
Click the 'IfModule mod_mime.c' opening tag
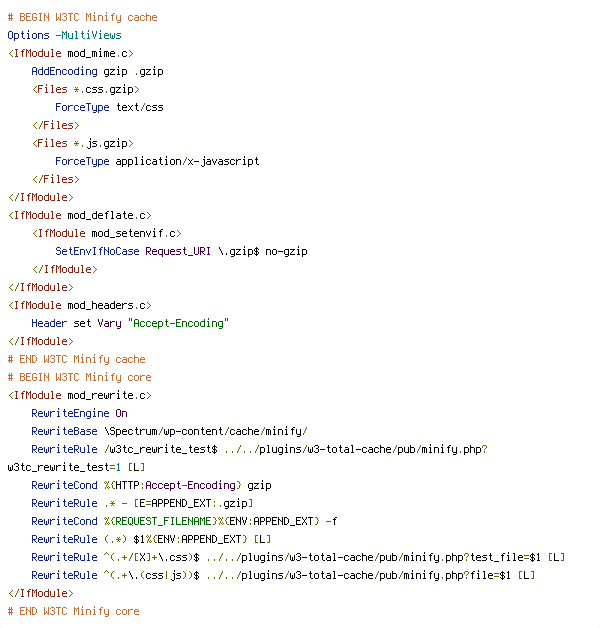pyautogui.click(x=70, y=53)
